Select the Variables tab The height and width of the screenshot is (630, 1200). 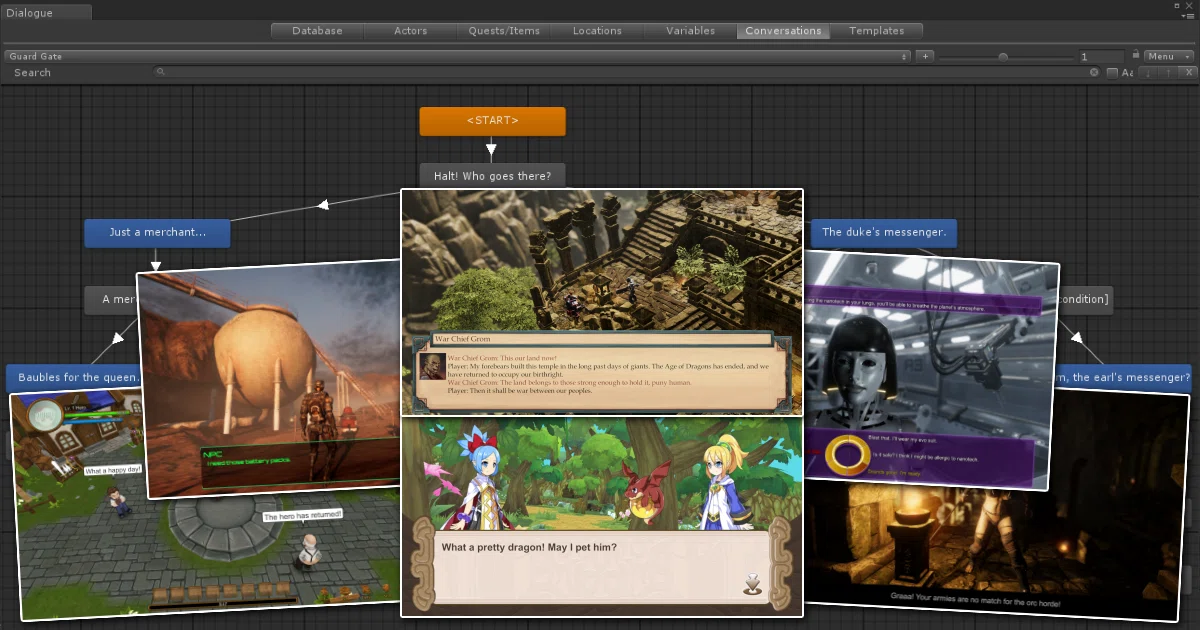691,31
